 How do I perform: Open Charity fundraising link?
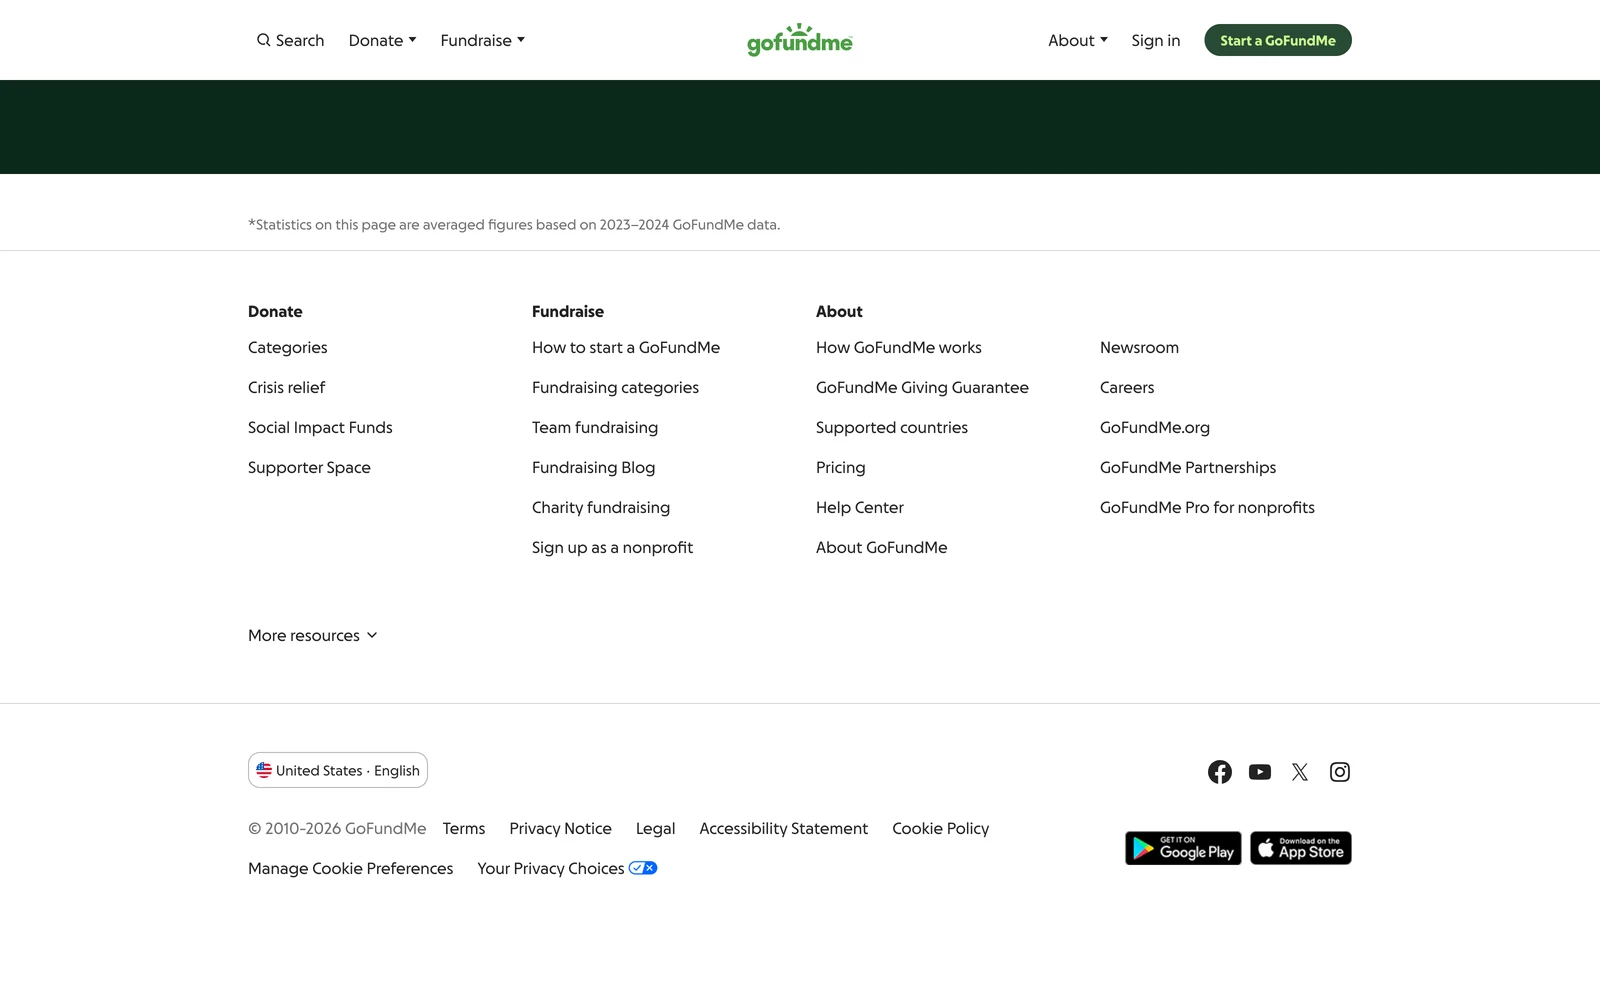(x=601, y=507)
